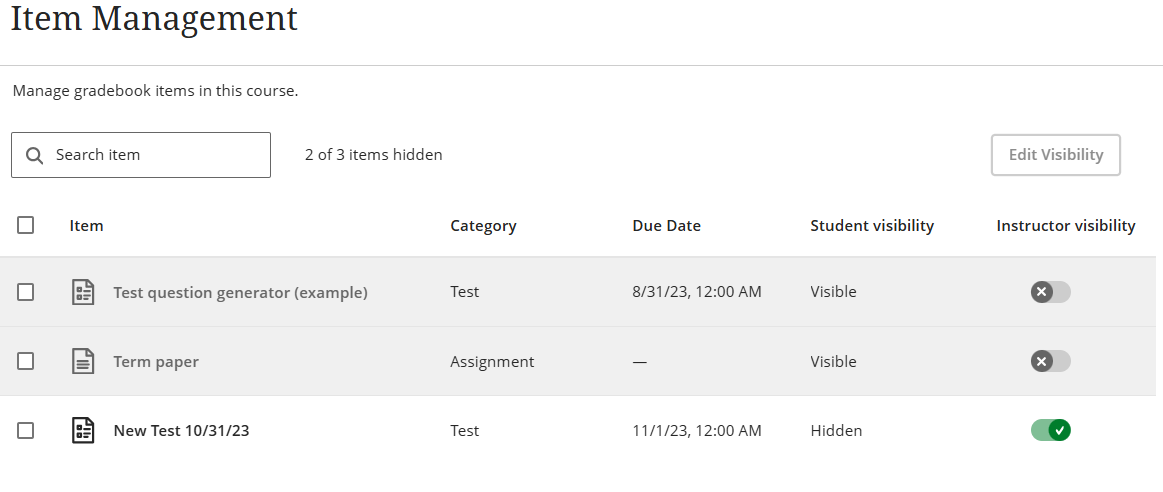Click the document icon beside Term paper
The width and height of the screenshot is (1163, 492).
point(84,361)
